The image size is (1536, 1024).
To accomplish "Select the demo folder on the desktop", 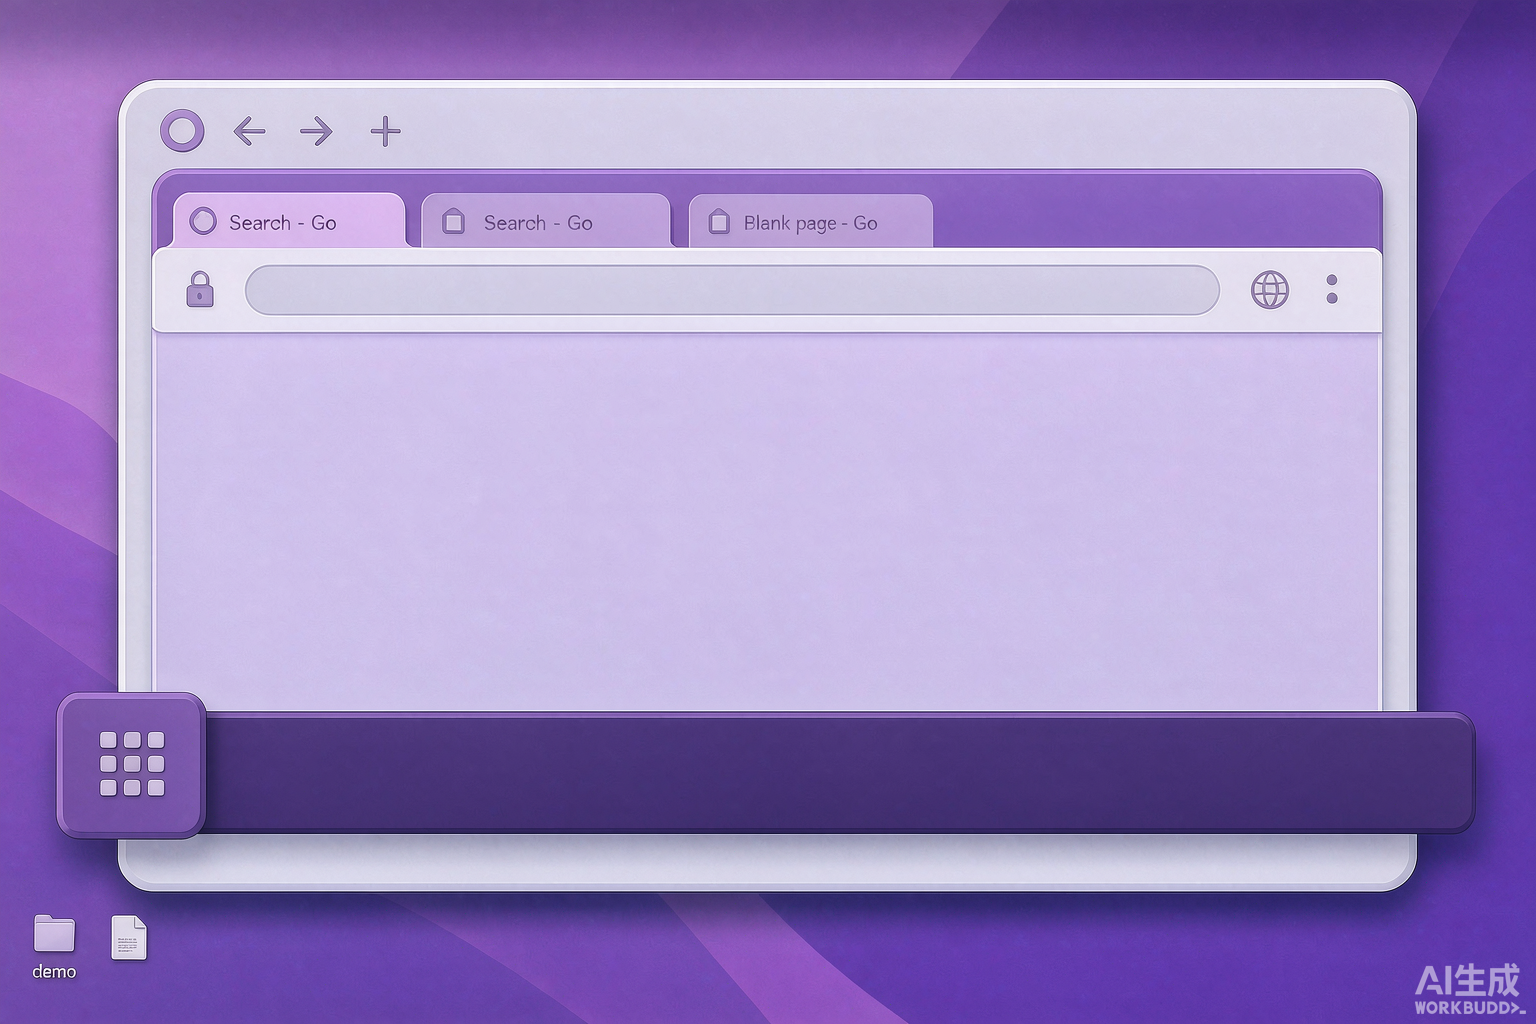I will pos(54,946).
